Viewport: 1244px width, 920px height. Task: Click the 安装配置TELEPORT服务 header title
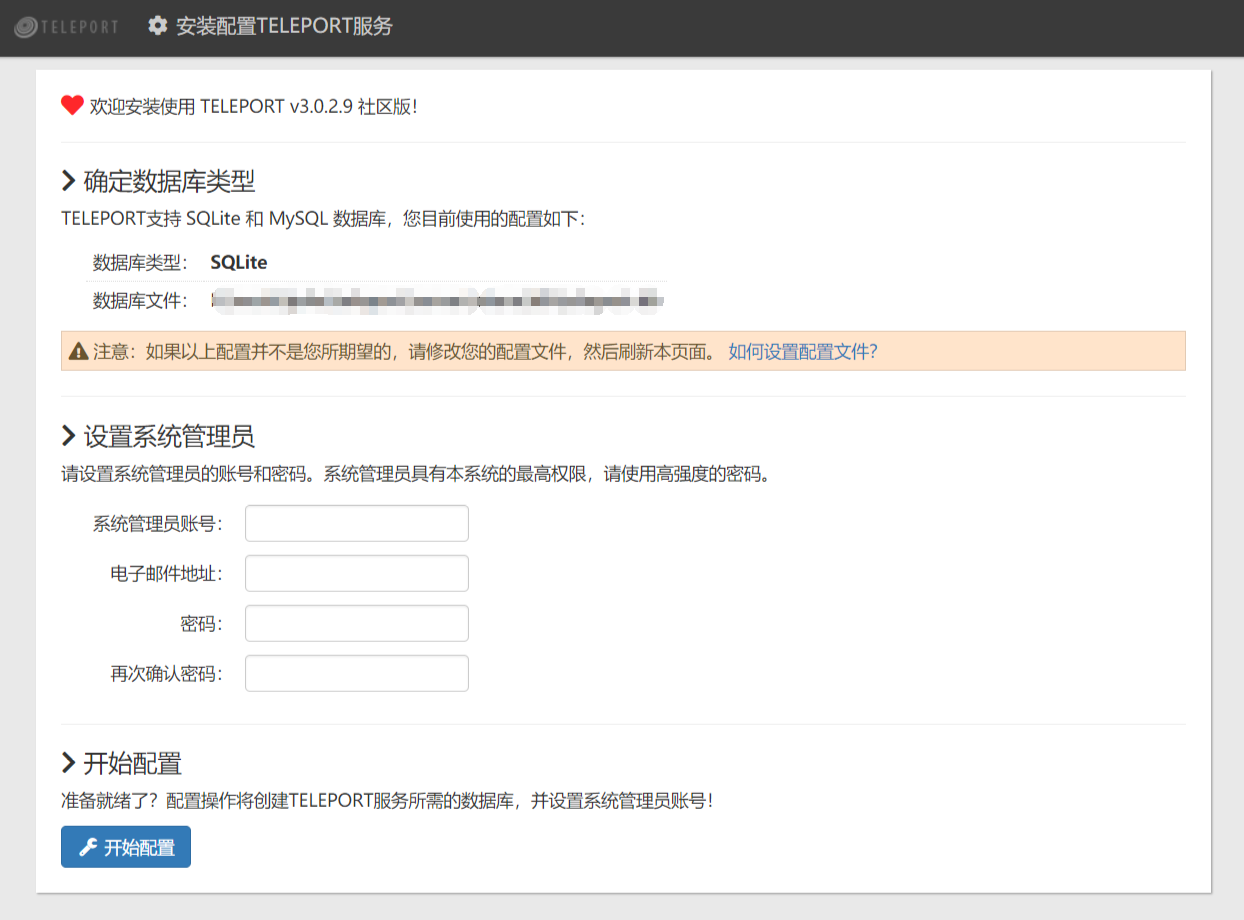tap(284, 26)
